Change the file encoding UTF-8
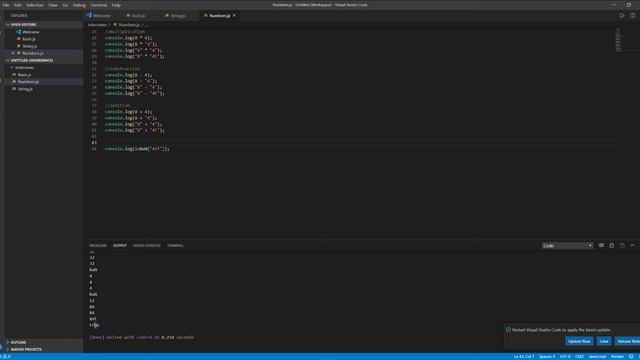 [565, 357]
